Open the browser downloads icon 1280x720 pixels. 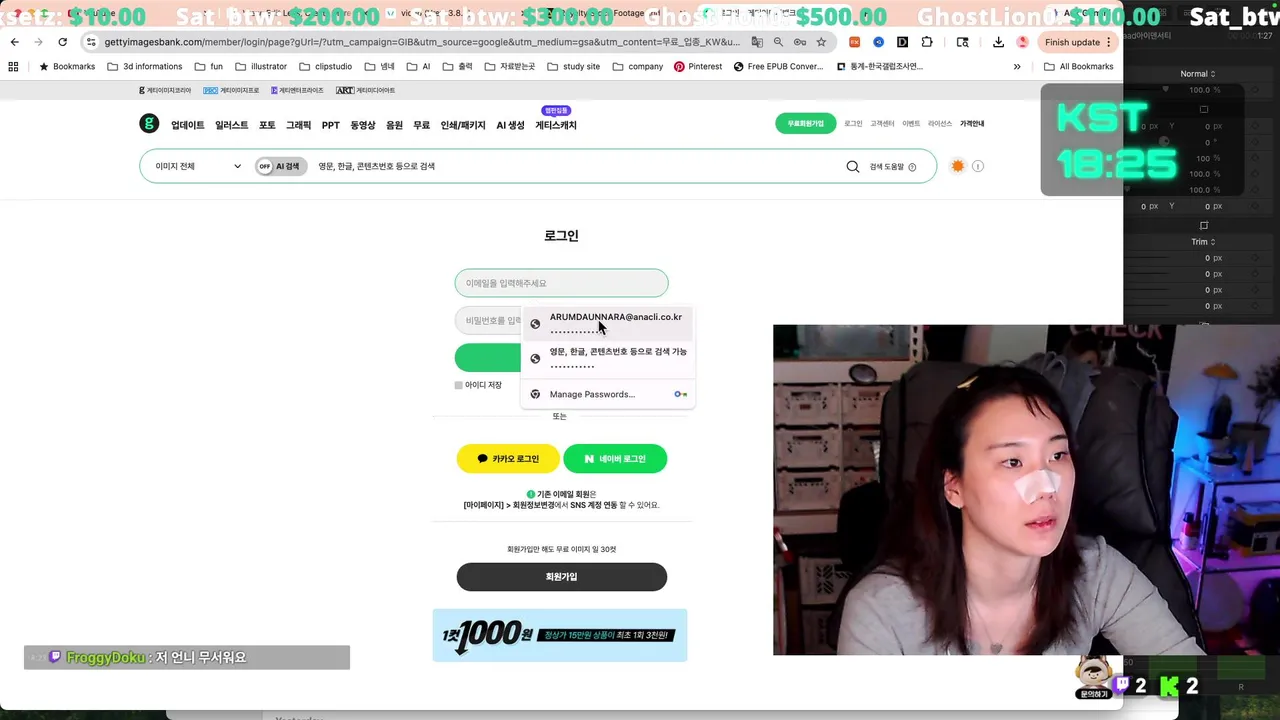click(998, 42)
